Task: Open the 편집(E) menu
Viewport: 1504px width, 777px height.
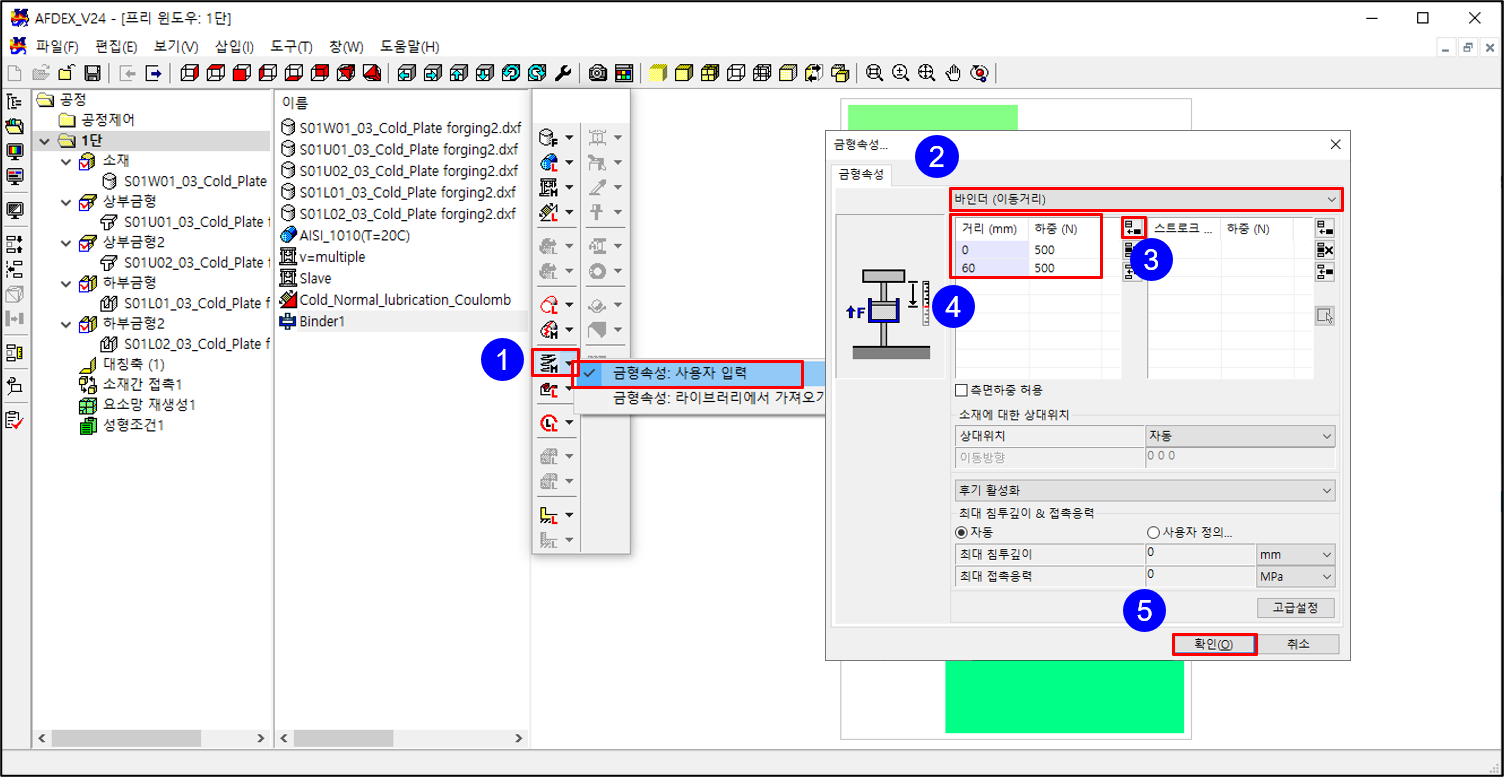Action: [x=116, y=47]
